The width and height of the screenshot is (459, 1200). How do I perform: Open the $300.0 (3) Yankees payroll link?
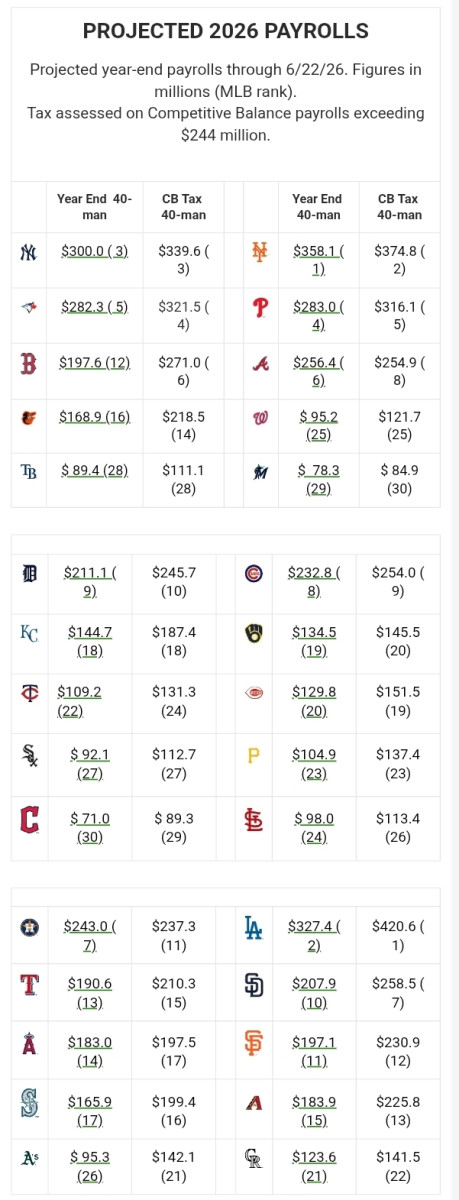95,252
